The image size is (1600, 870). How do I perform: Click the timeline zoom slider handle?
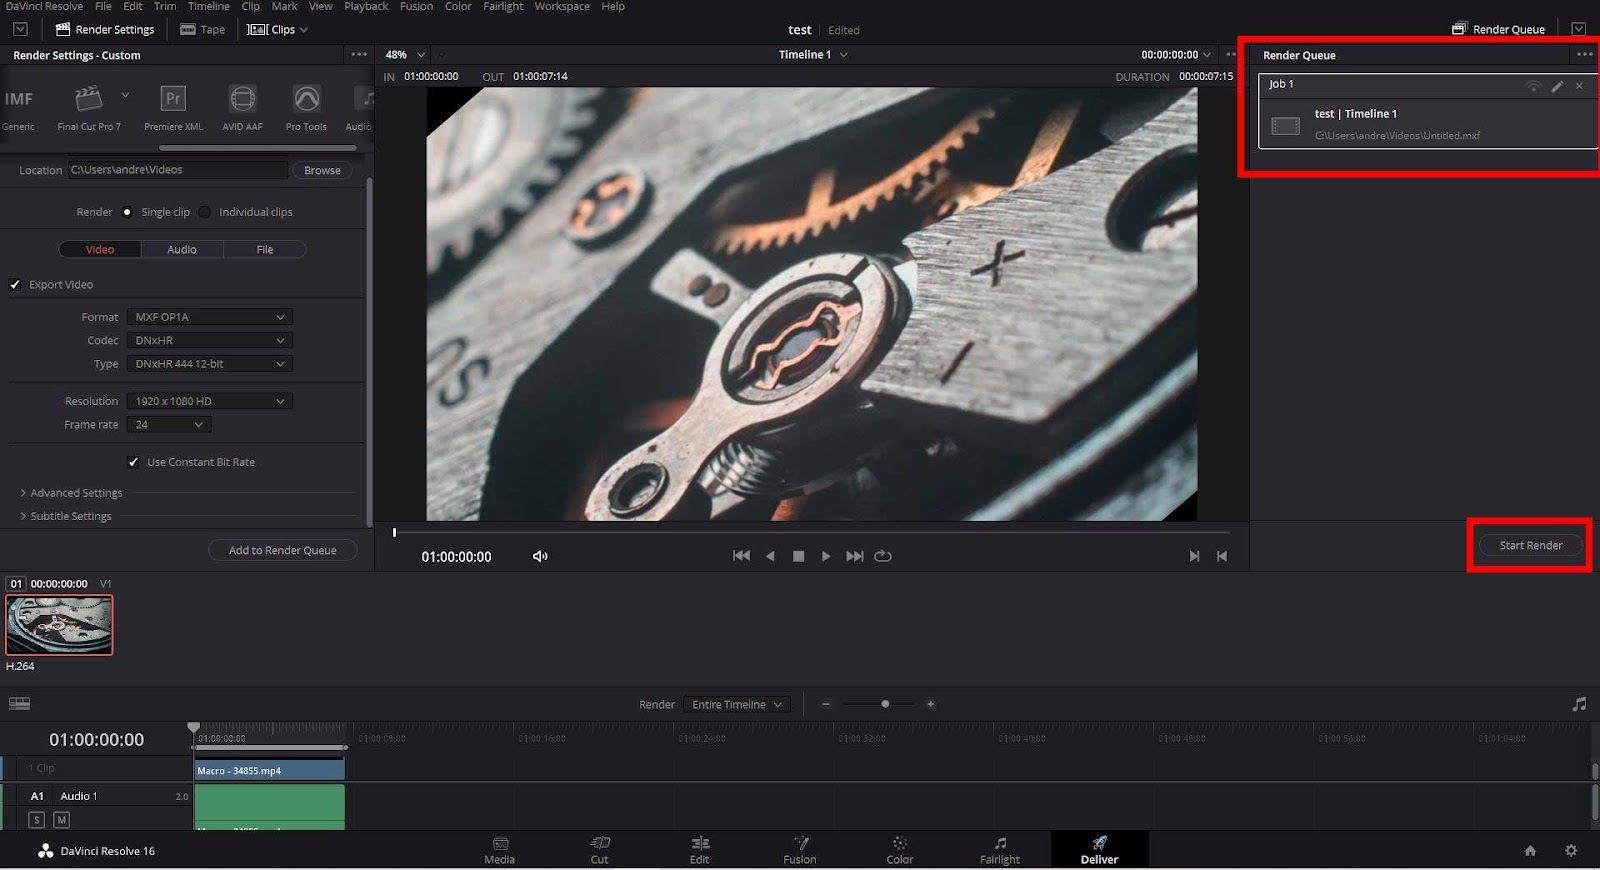(x=885, y=704)
